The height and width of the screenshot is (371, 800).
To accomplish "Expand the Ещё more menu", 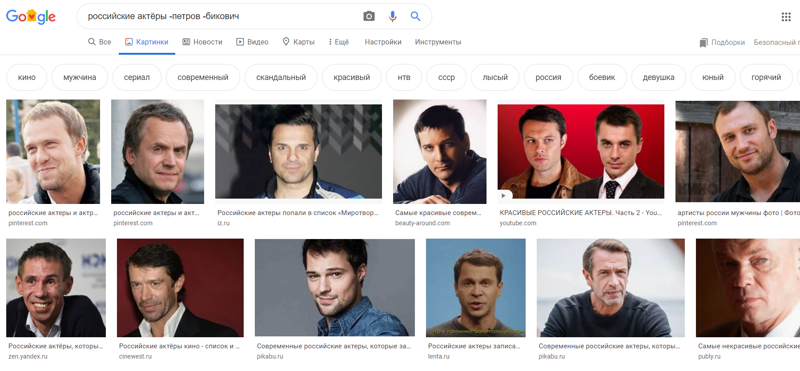I will coord(339,42).
